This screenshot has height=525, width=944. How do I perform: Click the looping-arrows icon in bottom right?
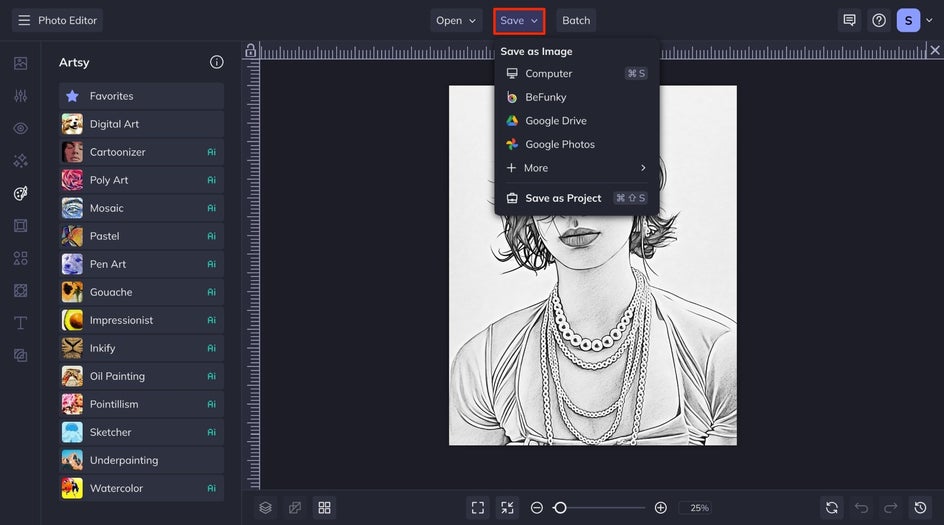[832, 508]
